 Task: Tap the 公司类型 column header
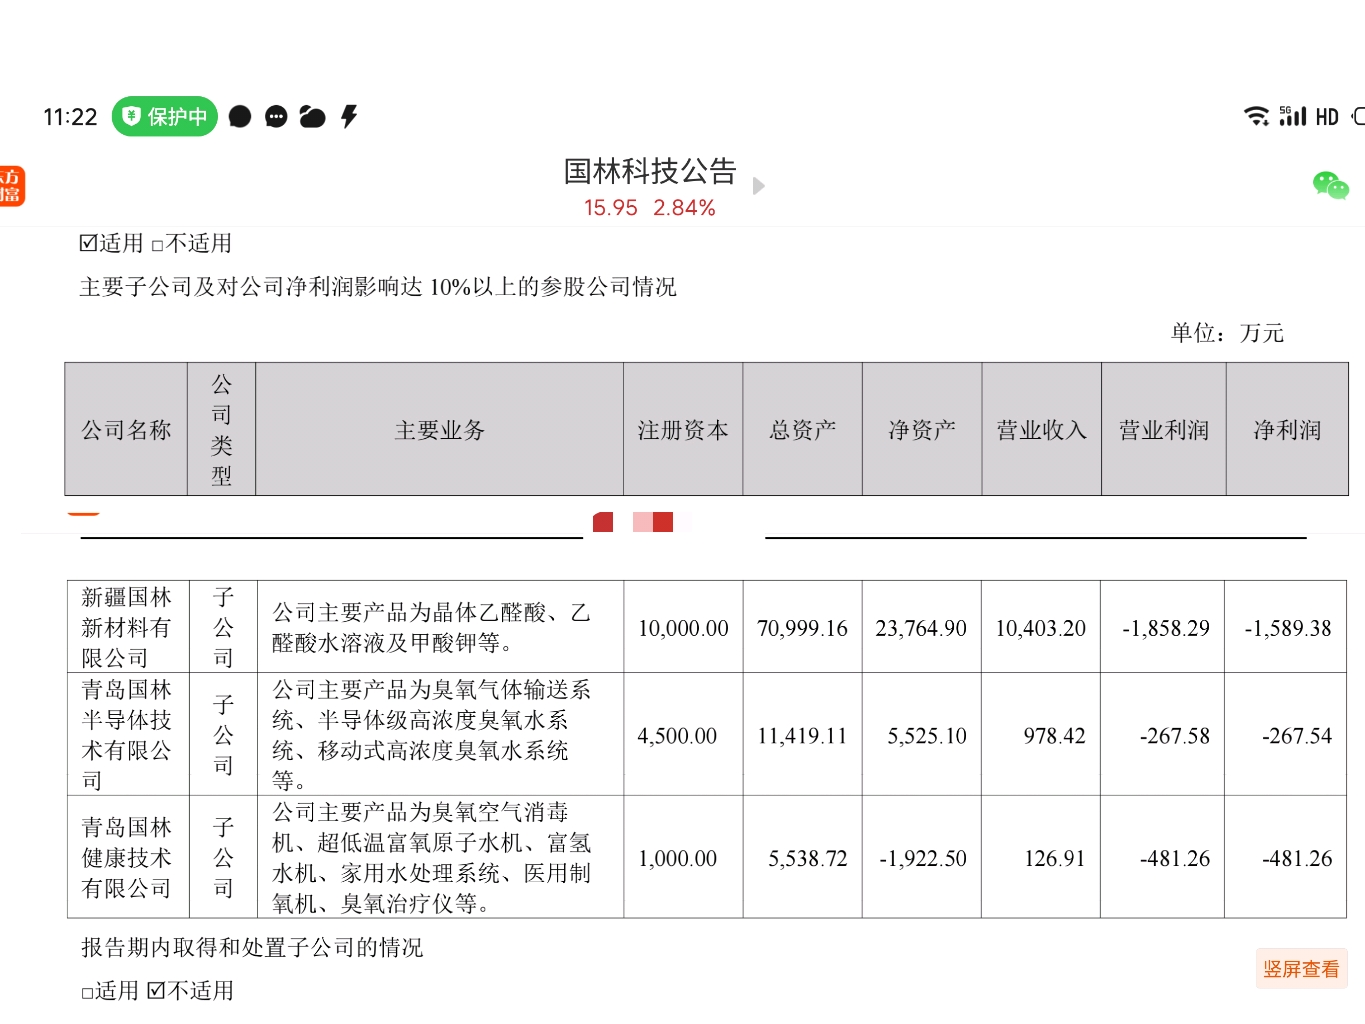click(222, 430)
